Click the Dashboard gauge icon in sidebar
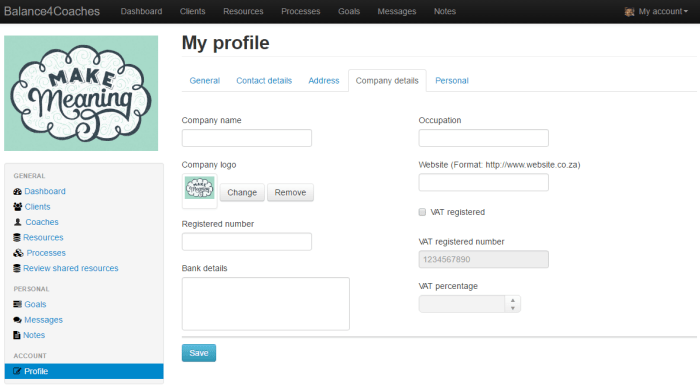Viewport: 700px width, 389px height. point(17,192)
